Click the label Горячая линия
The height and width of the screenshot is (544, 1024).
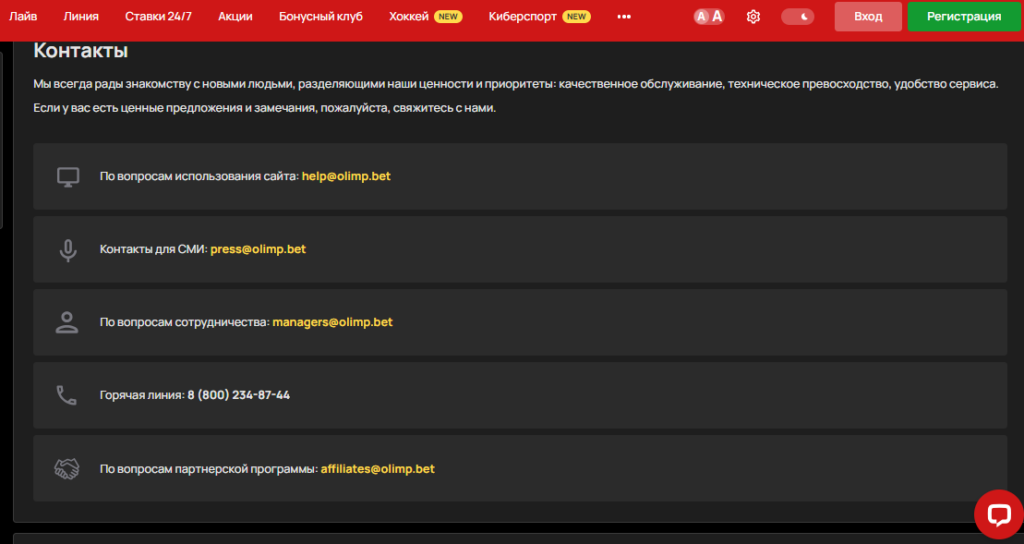pos(142,395)
